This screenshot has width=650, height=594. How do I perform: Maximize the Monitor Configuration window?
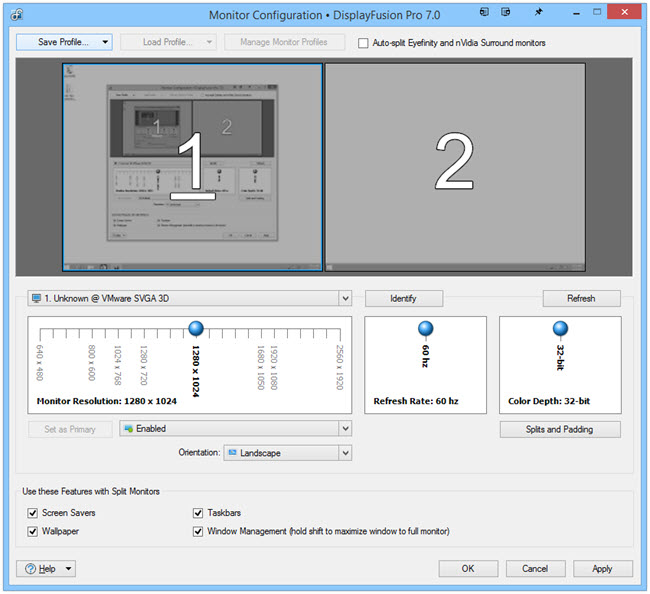[597, 12]
